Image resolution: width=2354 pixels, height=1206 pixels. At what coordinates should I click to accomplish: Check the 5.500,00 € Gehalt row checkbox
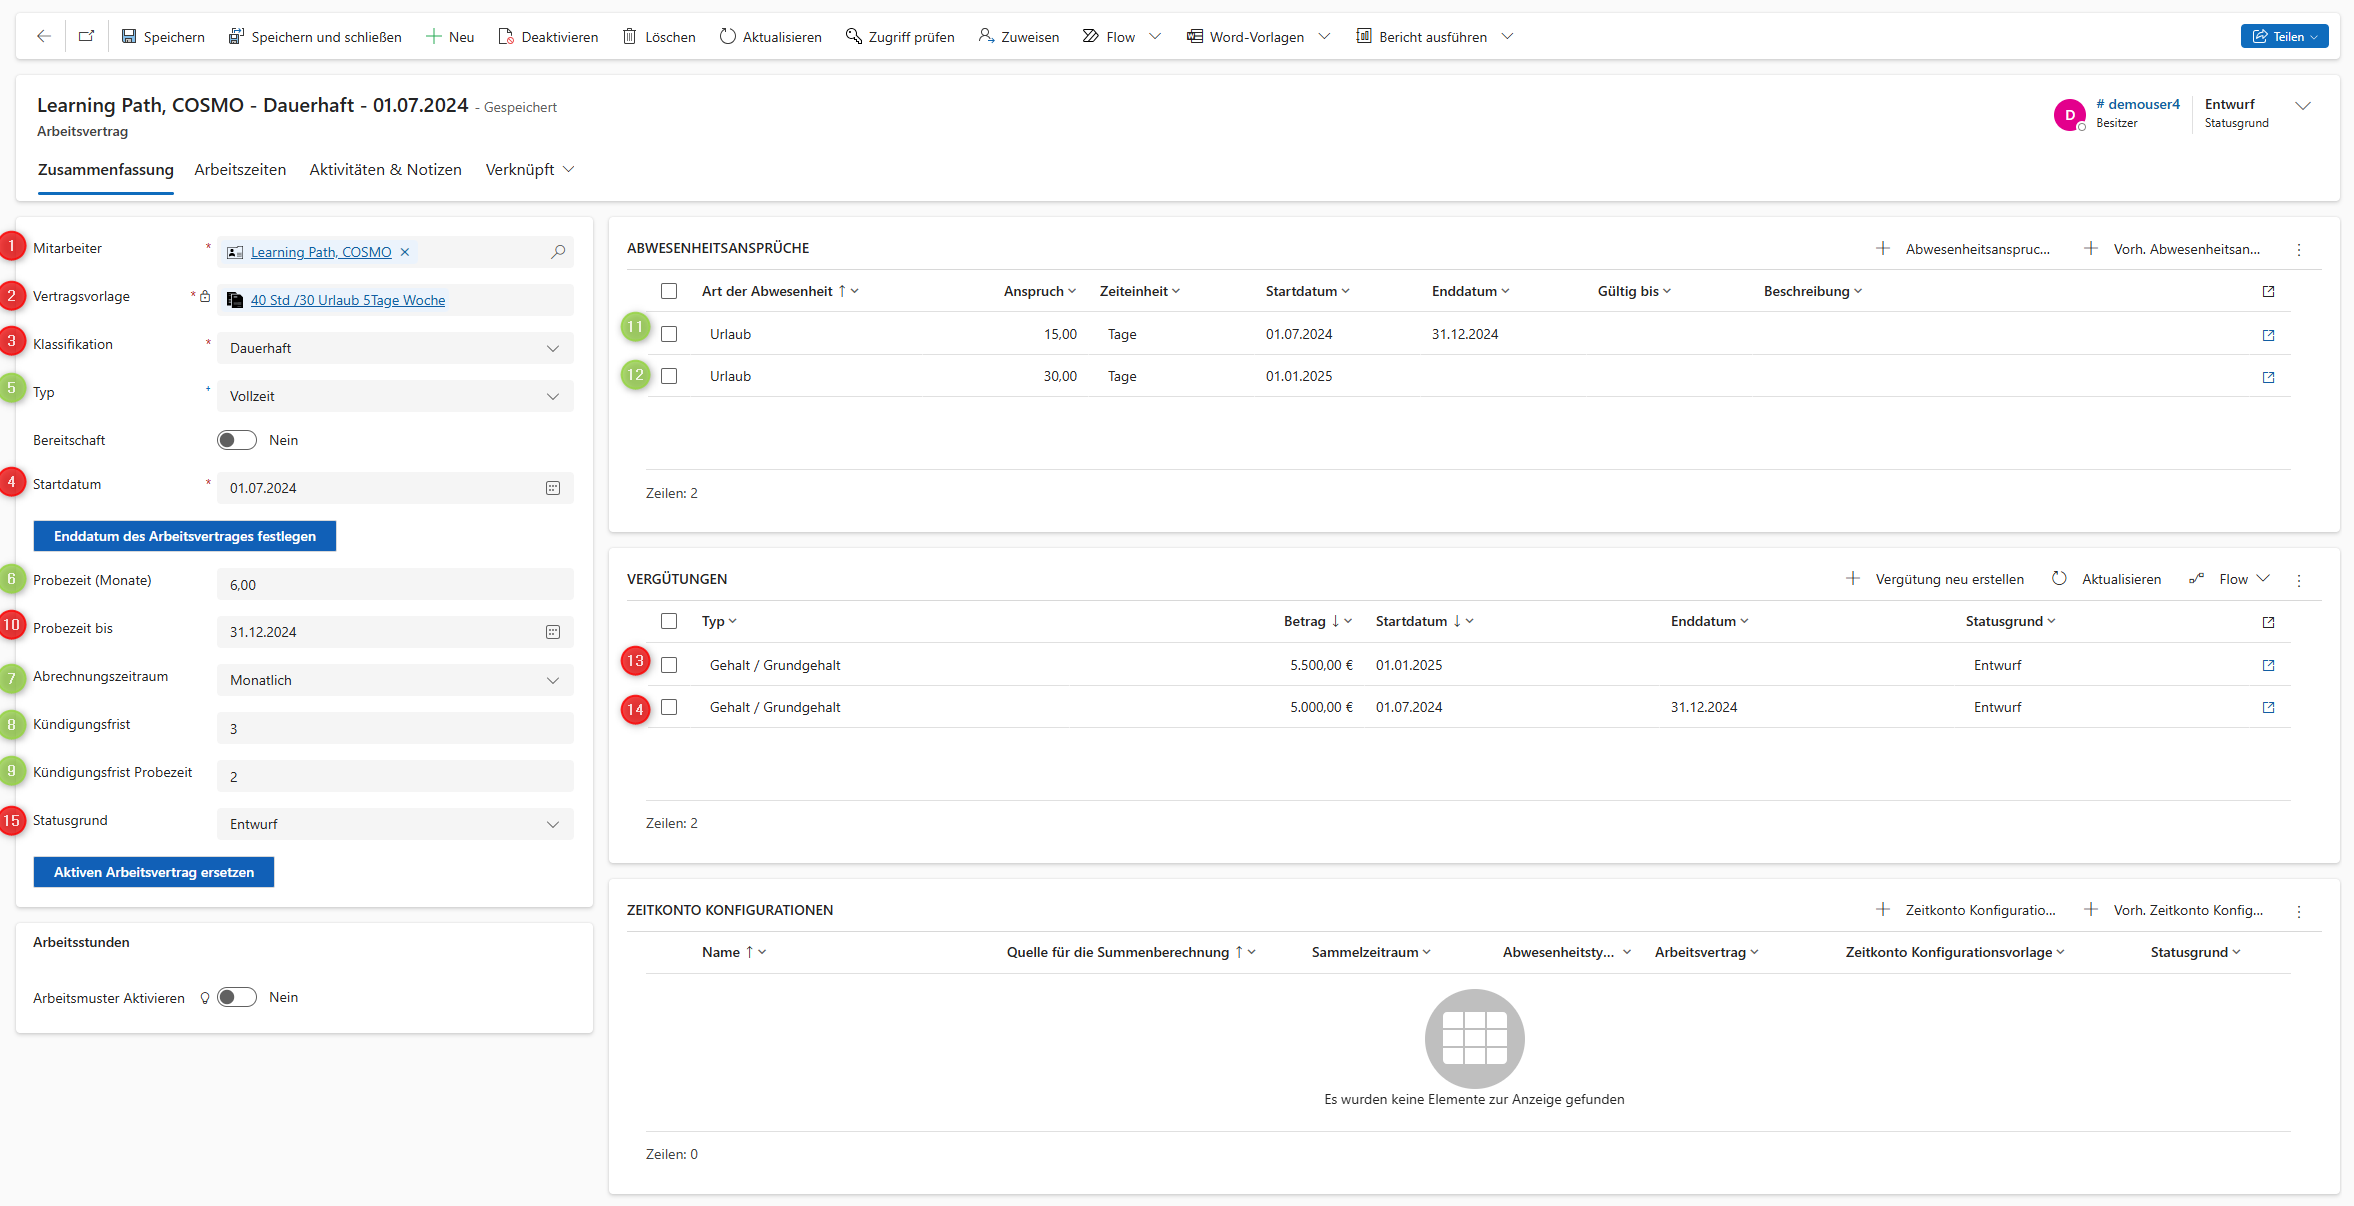669,665
